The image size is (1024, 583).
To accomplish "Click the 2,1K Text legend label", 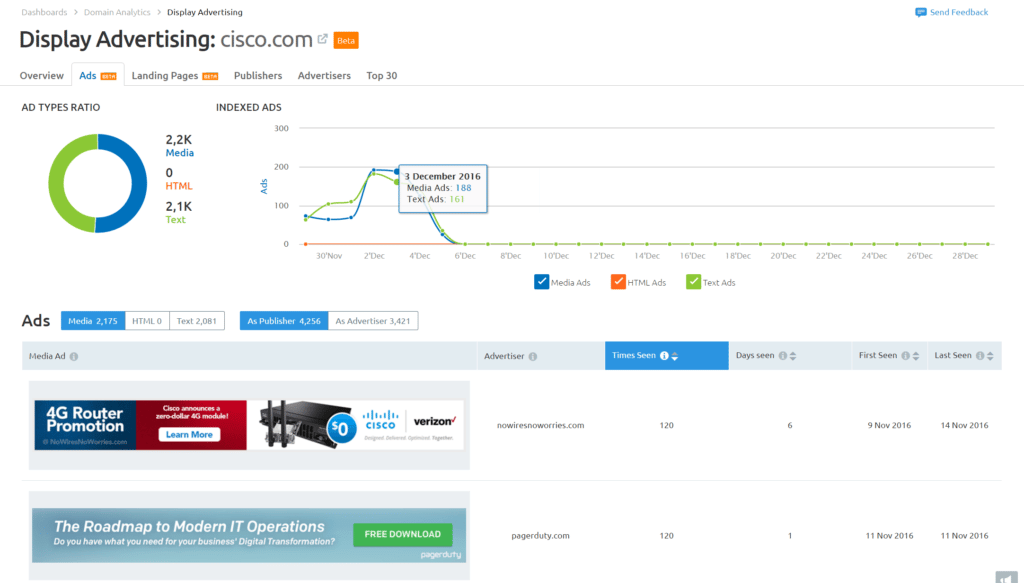I will [x=178, y=212].
